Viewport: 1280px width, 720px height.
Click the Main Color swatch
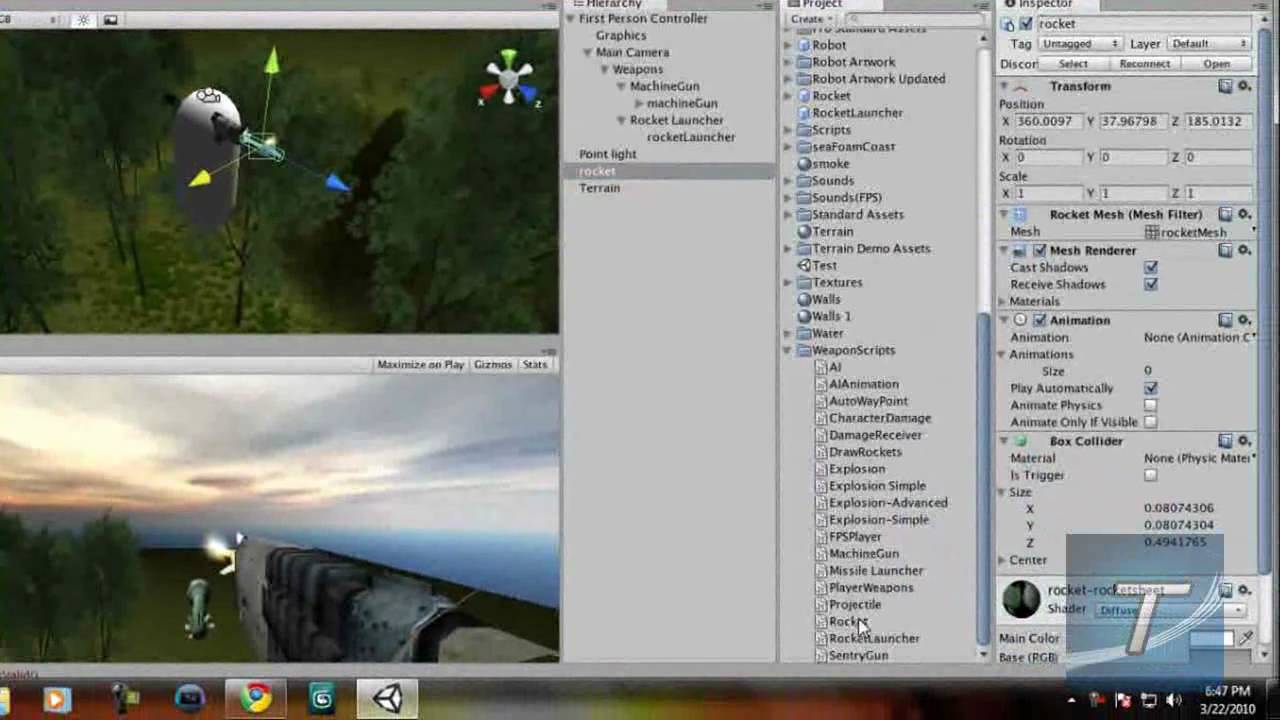coord(1210,638)
